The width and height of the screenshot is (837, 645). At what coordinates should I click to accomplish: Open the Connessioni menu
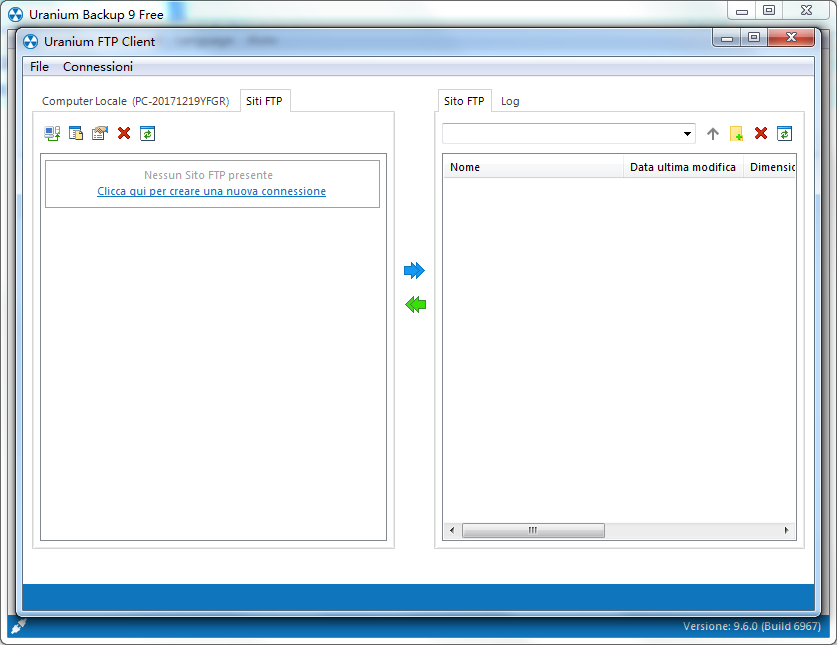(x=98, y=67)
